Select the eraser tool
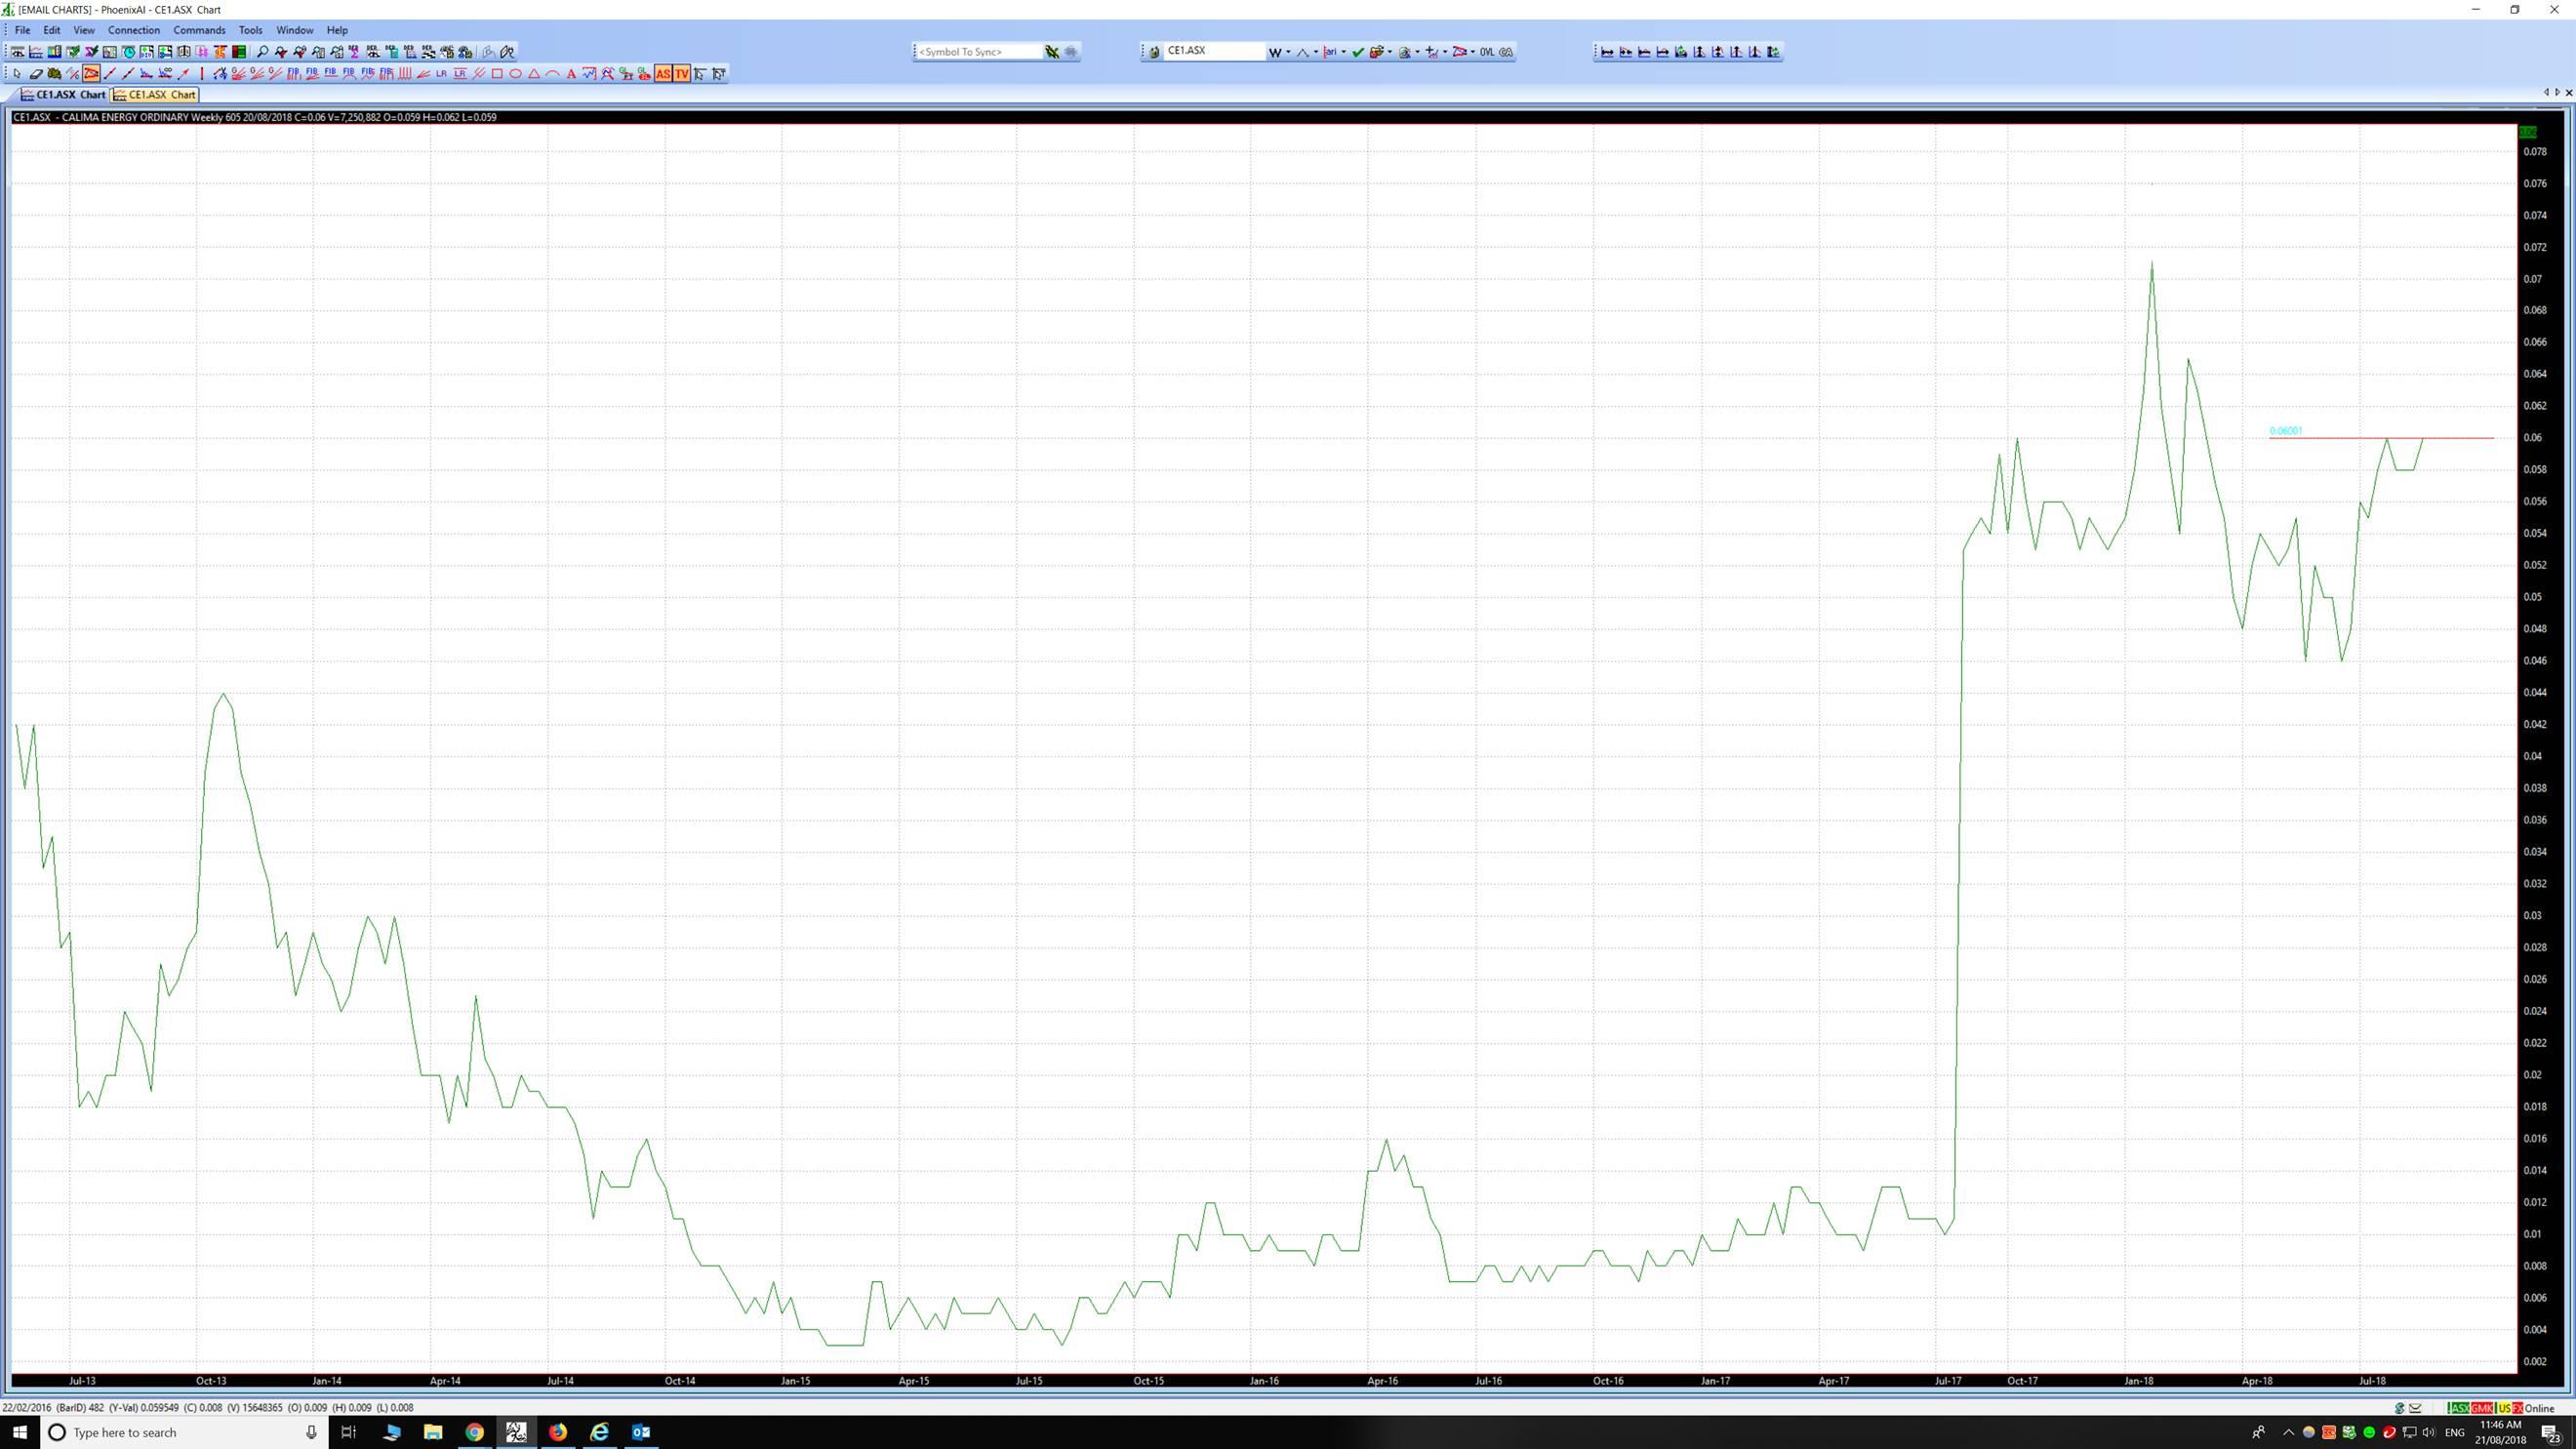Viewport: 2576px width, 1449px height. pyautogui.click(x=36, y=73)
